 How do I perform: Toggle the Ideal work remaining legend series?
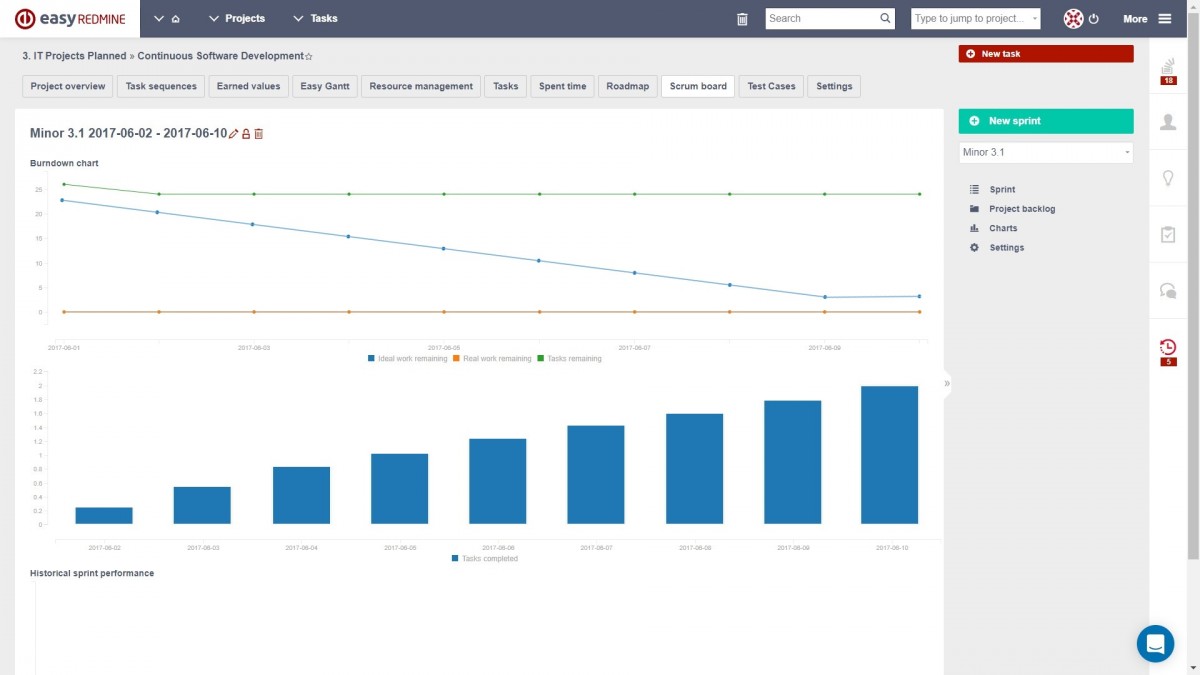tap(408, 358)
